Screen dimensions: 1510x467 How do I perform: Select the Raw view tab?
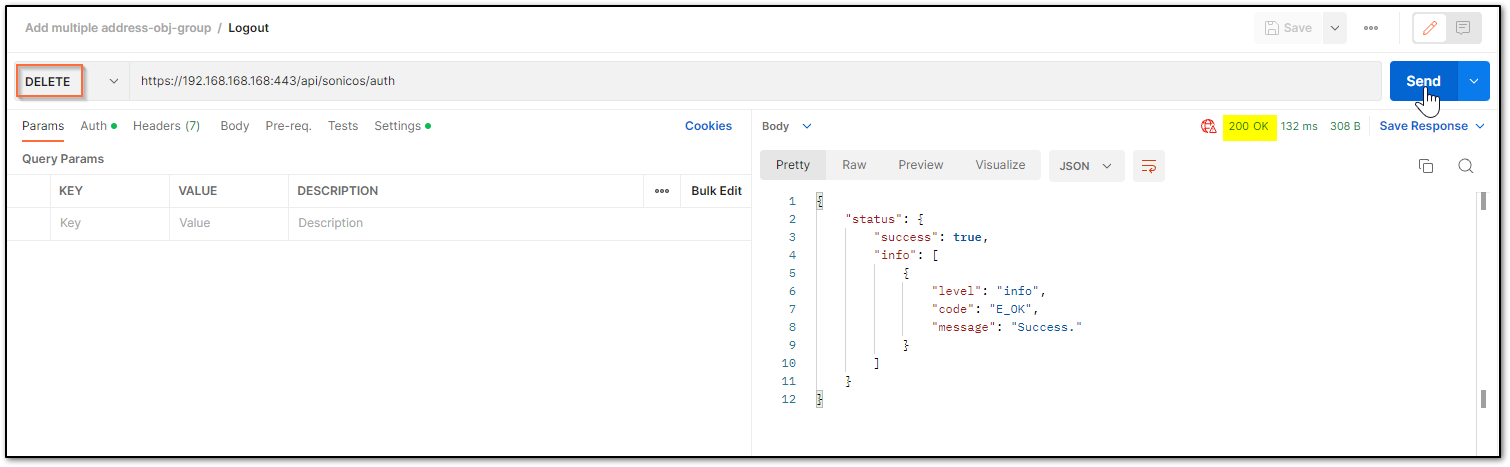tap(854, 165)
